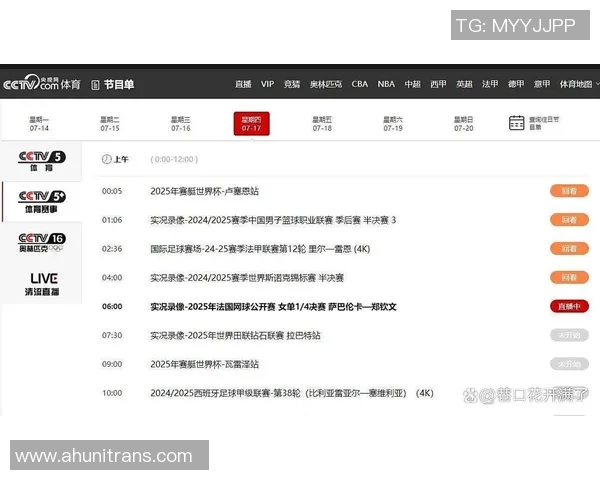The height and width of the screenshot is (480, 600).
Task: Open the NBA navigation item
Action: (386, 84)
